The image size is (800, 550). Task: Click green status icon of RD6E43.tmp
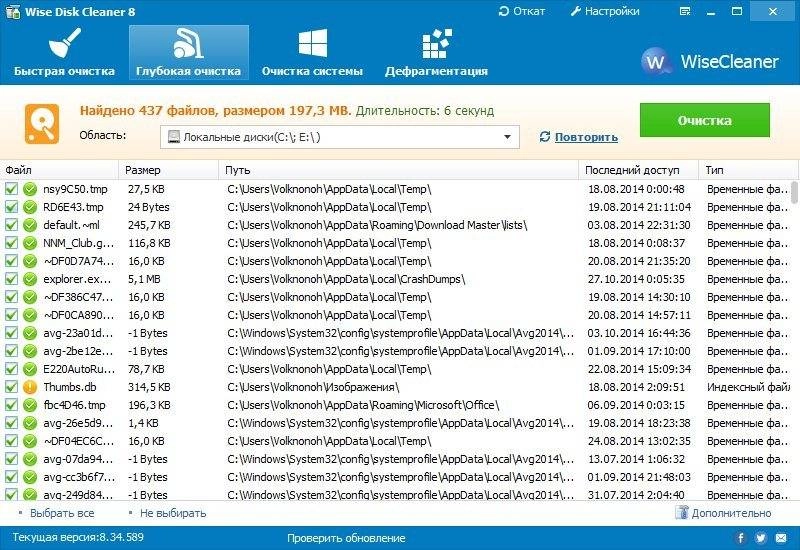[x=30, y=207]
